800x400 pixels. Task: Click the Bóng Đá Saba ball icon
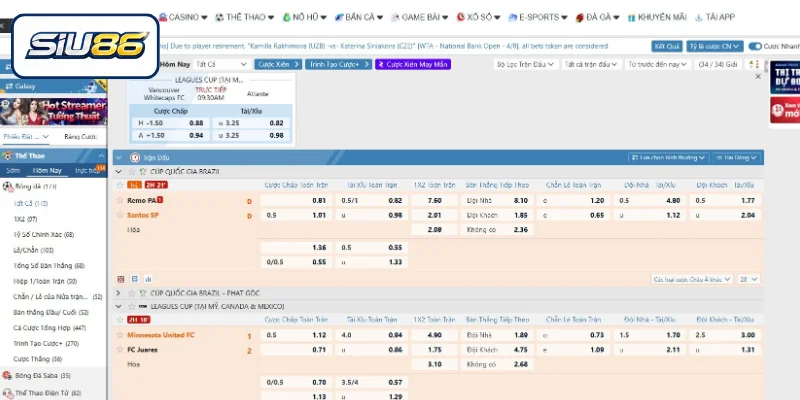pos(7,376)
